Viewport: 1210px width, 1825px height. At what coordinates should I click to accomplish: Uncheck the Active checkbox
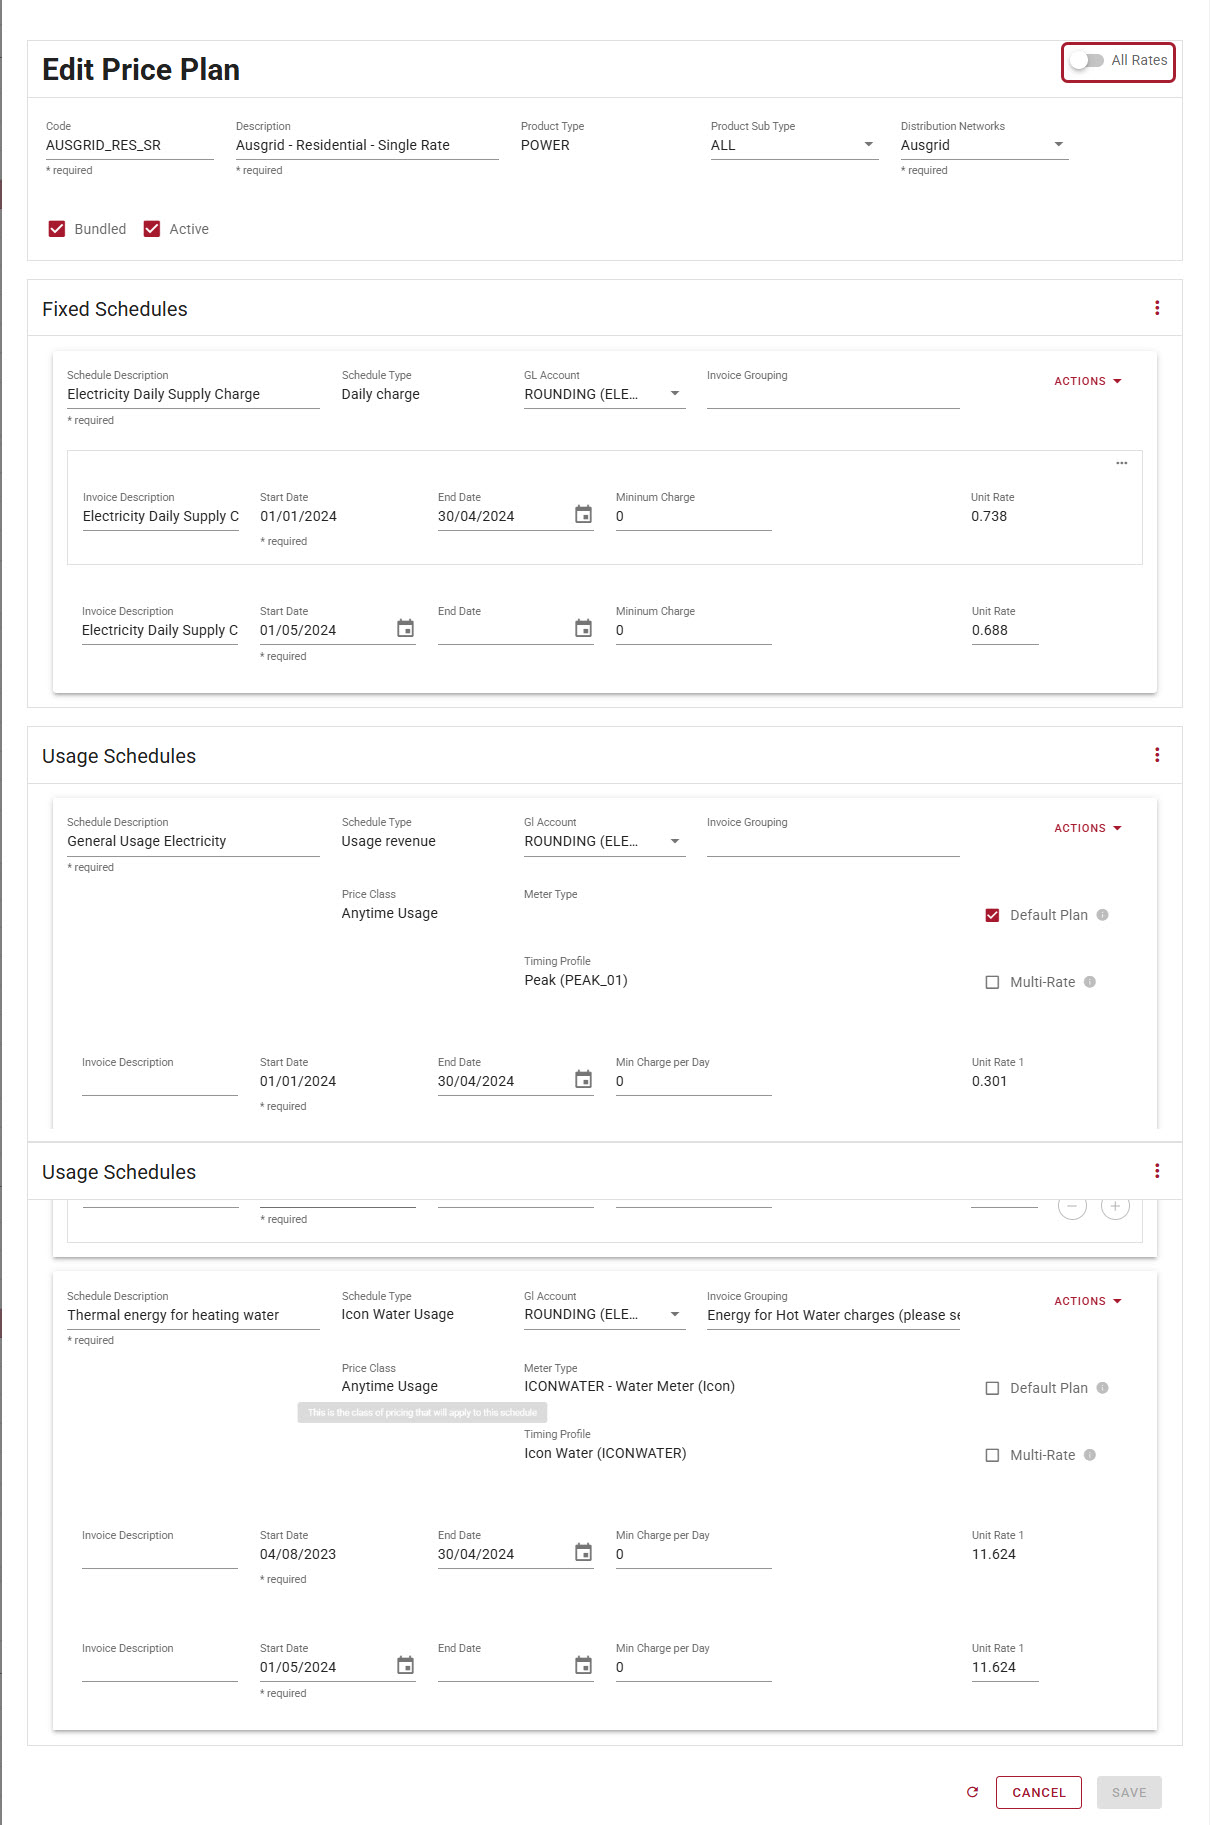tap(152, 229)
